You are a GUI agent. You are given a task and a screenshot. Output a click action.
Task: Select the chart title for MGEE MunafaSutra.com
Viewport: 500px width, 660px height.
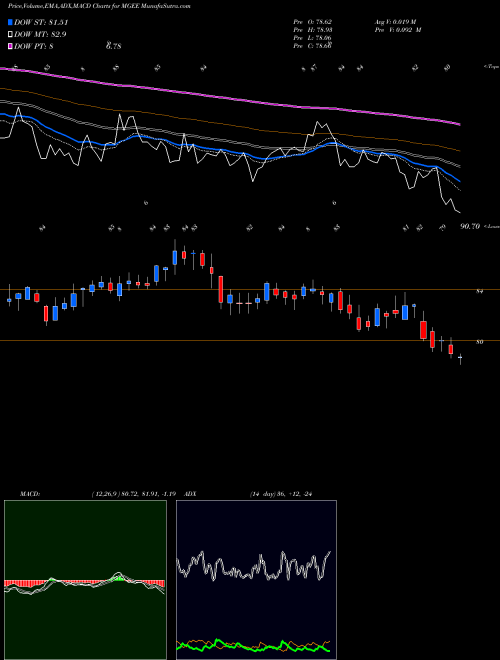(99, 7)
